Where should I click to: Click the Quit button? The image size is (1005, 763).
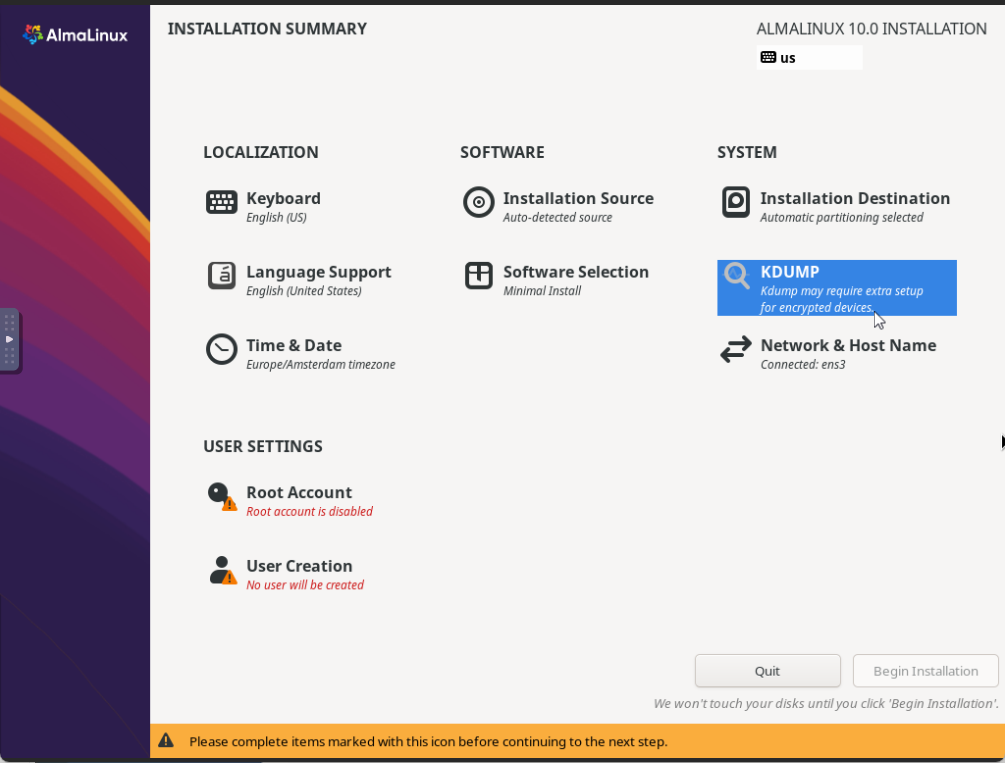[x=767, y=671]
